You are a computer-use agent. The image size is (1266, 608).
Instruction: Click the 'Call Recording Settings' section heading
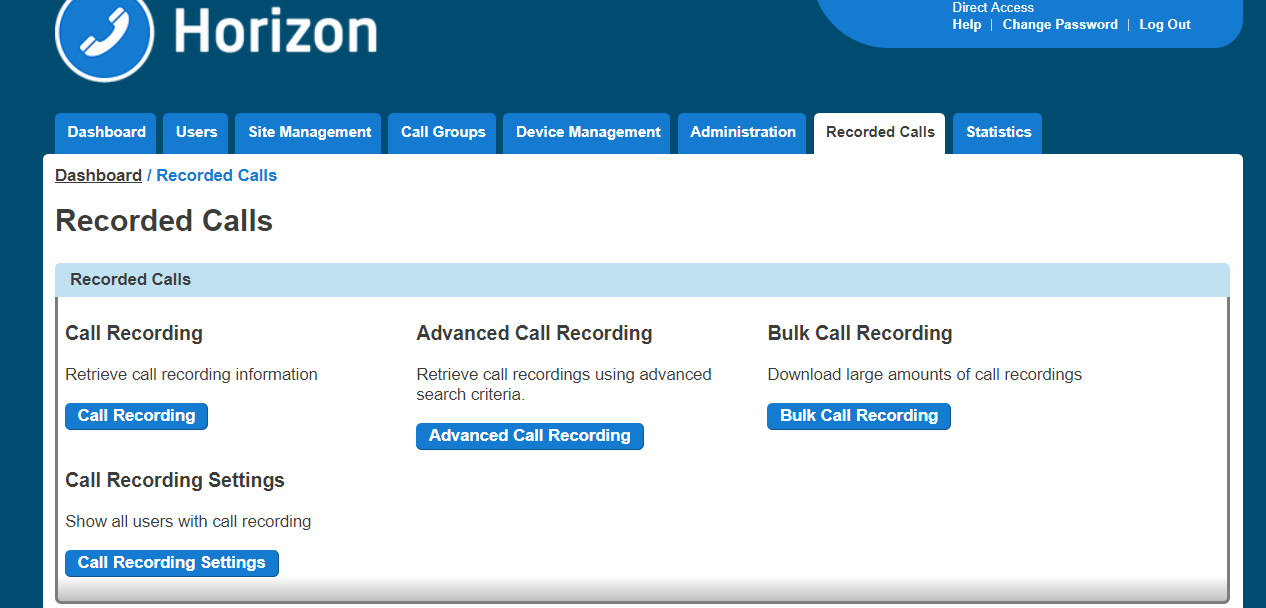click(175, 481)
